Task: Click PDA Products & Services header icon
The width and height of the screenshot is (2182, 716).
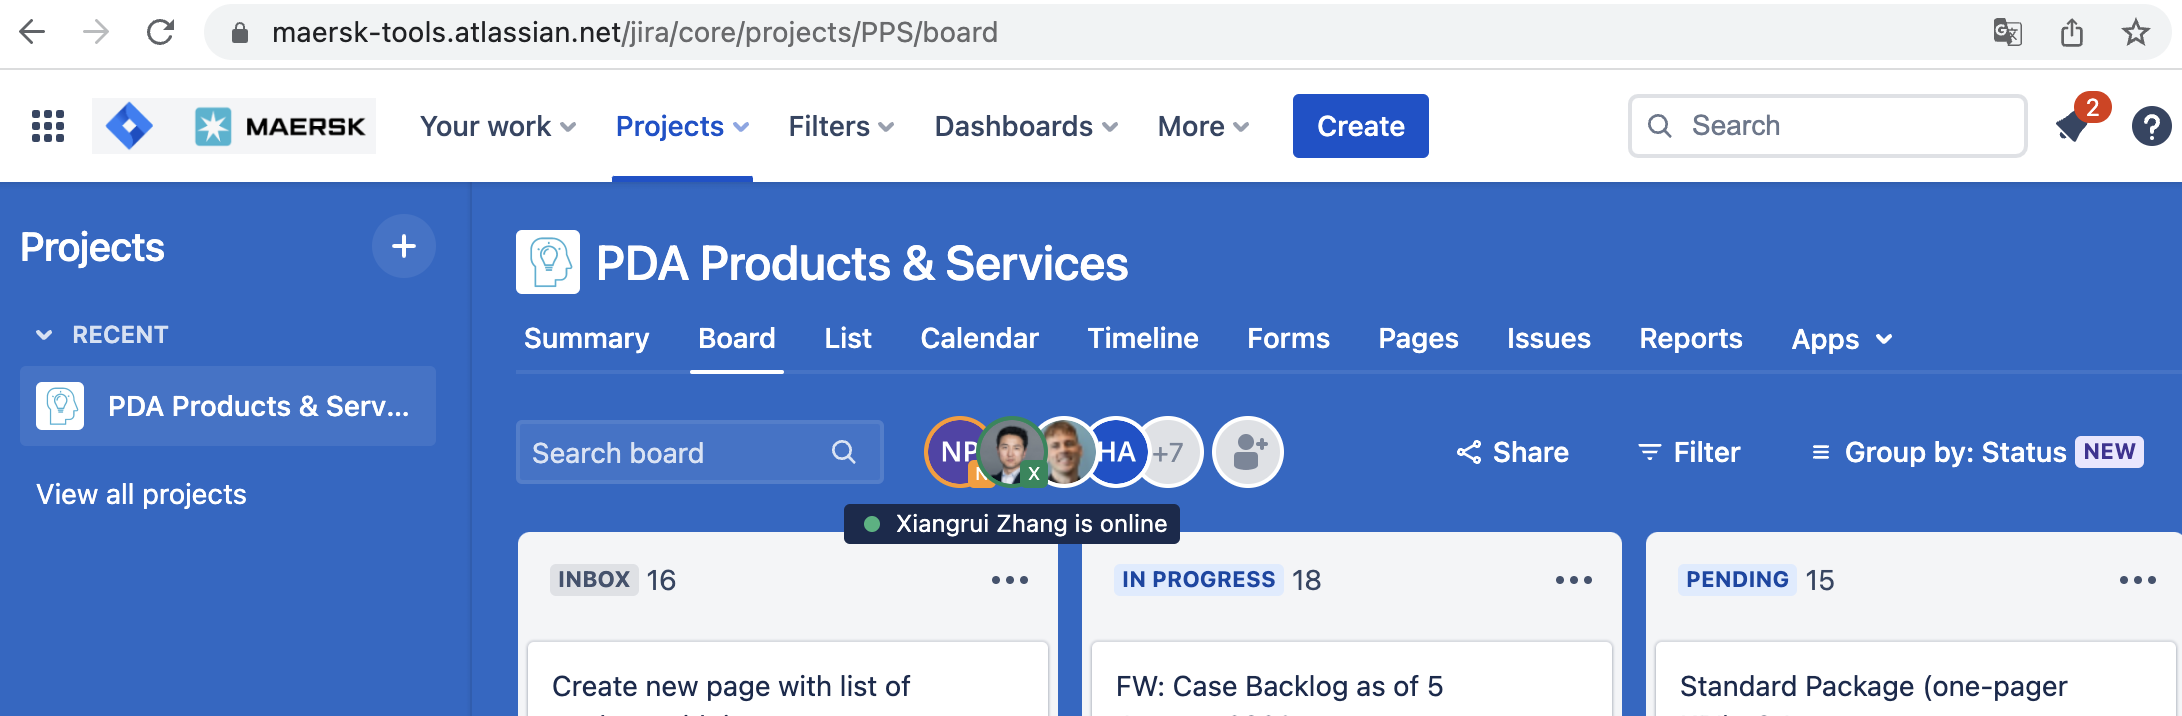Action: [x=547, y=262]
